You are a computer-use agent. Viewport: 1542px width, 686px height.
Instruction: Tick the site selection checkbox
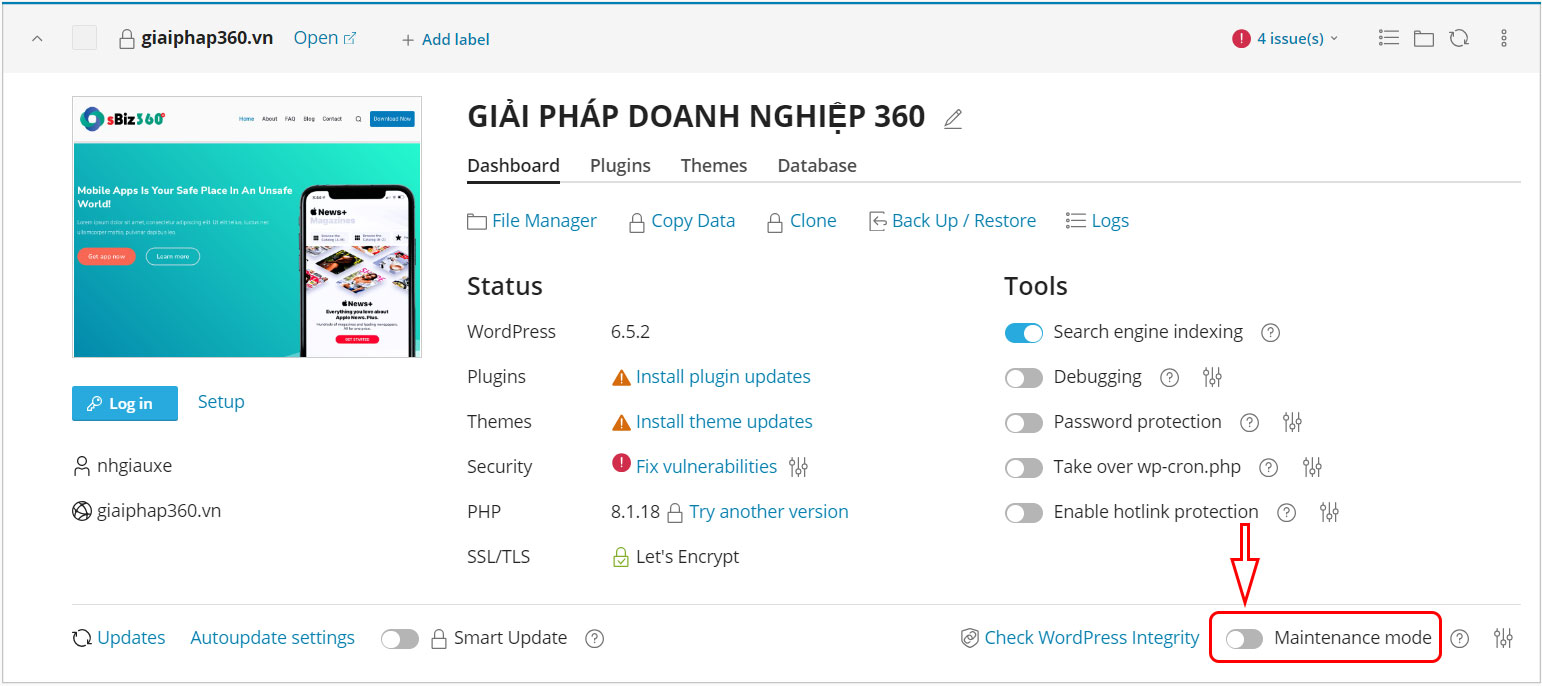(84, 37)
